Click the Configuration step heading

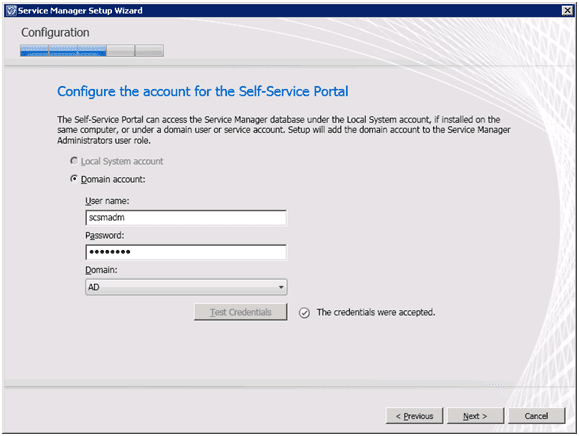pyautogui.click(x=55, y=32)
